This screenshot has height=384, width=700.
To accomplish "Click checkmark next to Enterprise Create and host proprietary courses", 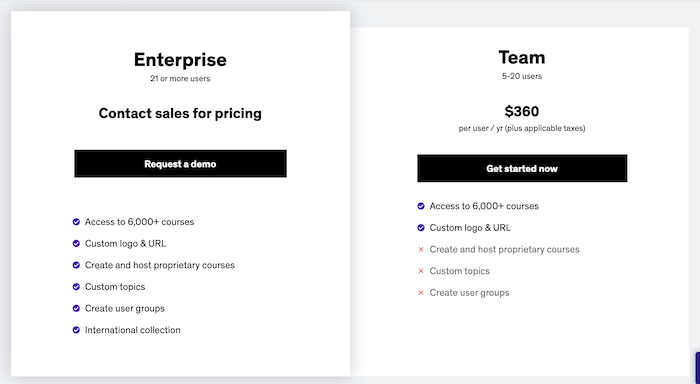I will tap(76, 265).
